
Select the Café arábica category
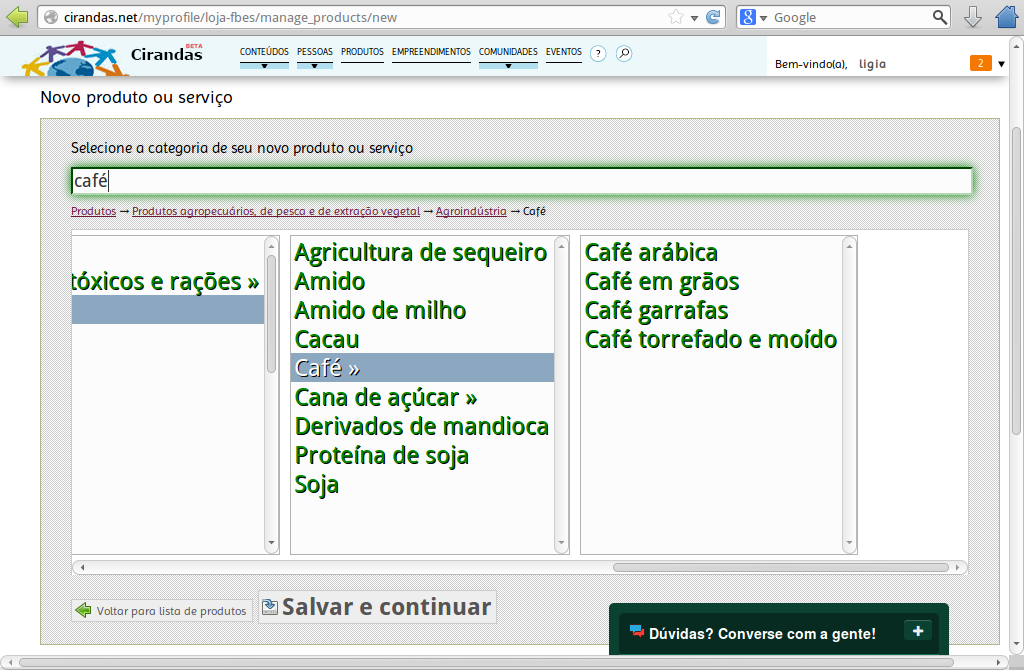point(651,253)
